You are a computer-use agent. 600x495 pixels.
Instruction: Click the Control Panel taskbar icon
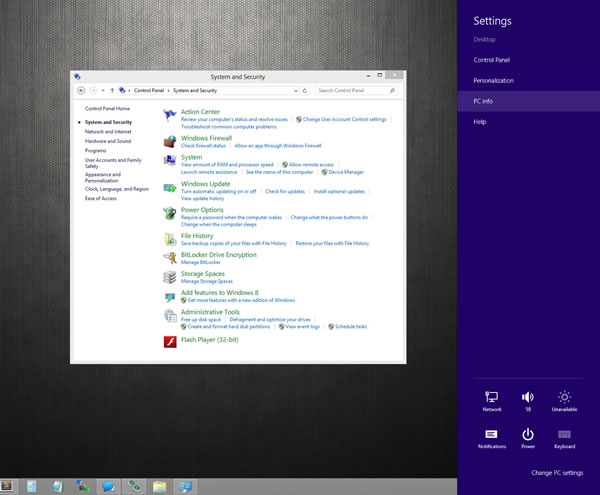(185, 487)
